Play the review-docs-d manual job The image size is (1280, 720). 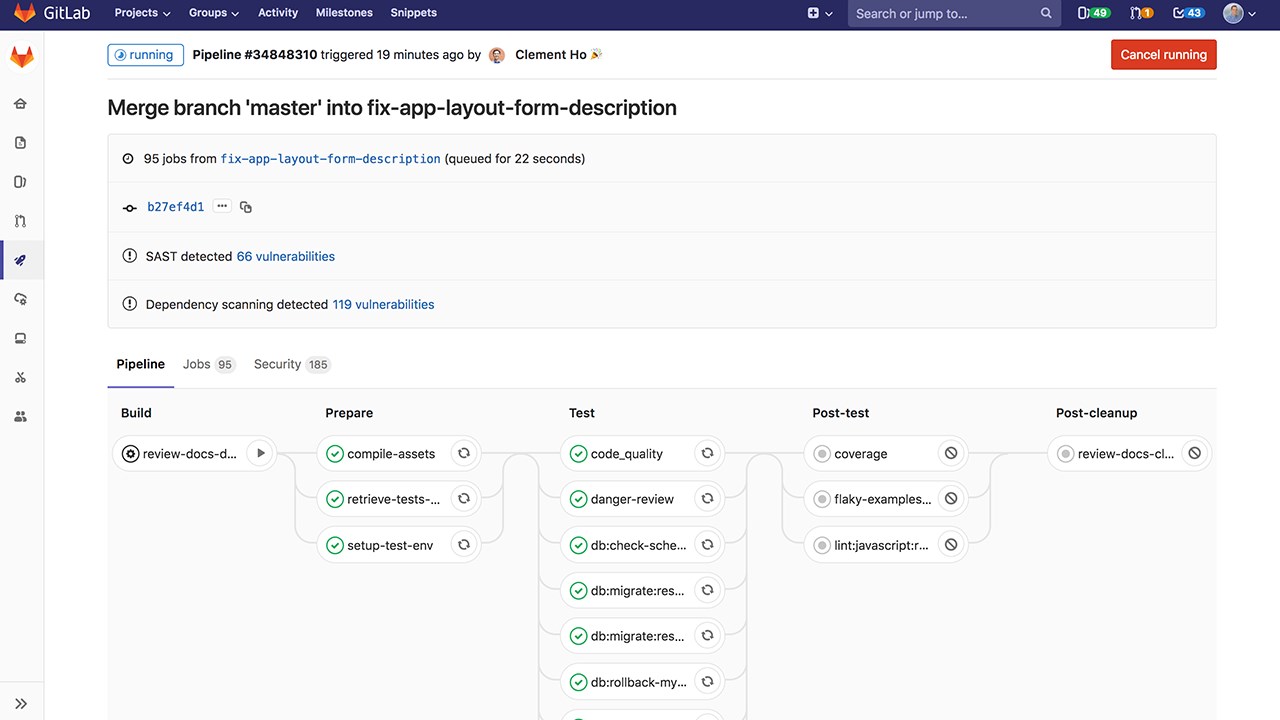point(260,453)
